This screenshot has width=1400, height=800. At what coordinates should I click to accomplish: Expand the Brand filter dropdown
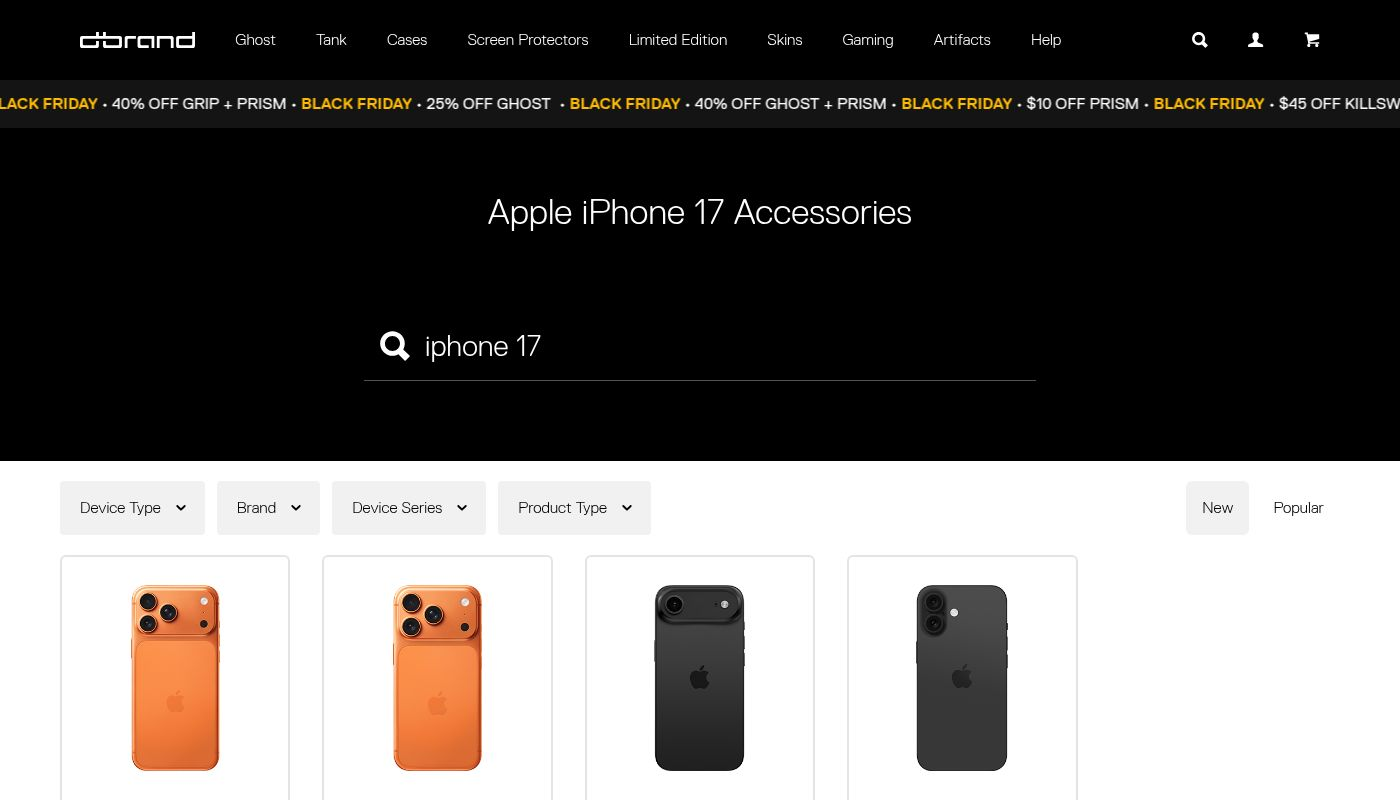(268, 508)
